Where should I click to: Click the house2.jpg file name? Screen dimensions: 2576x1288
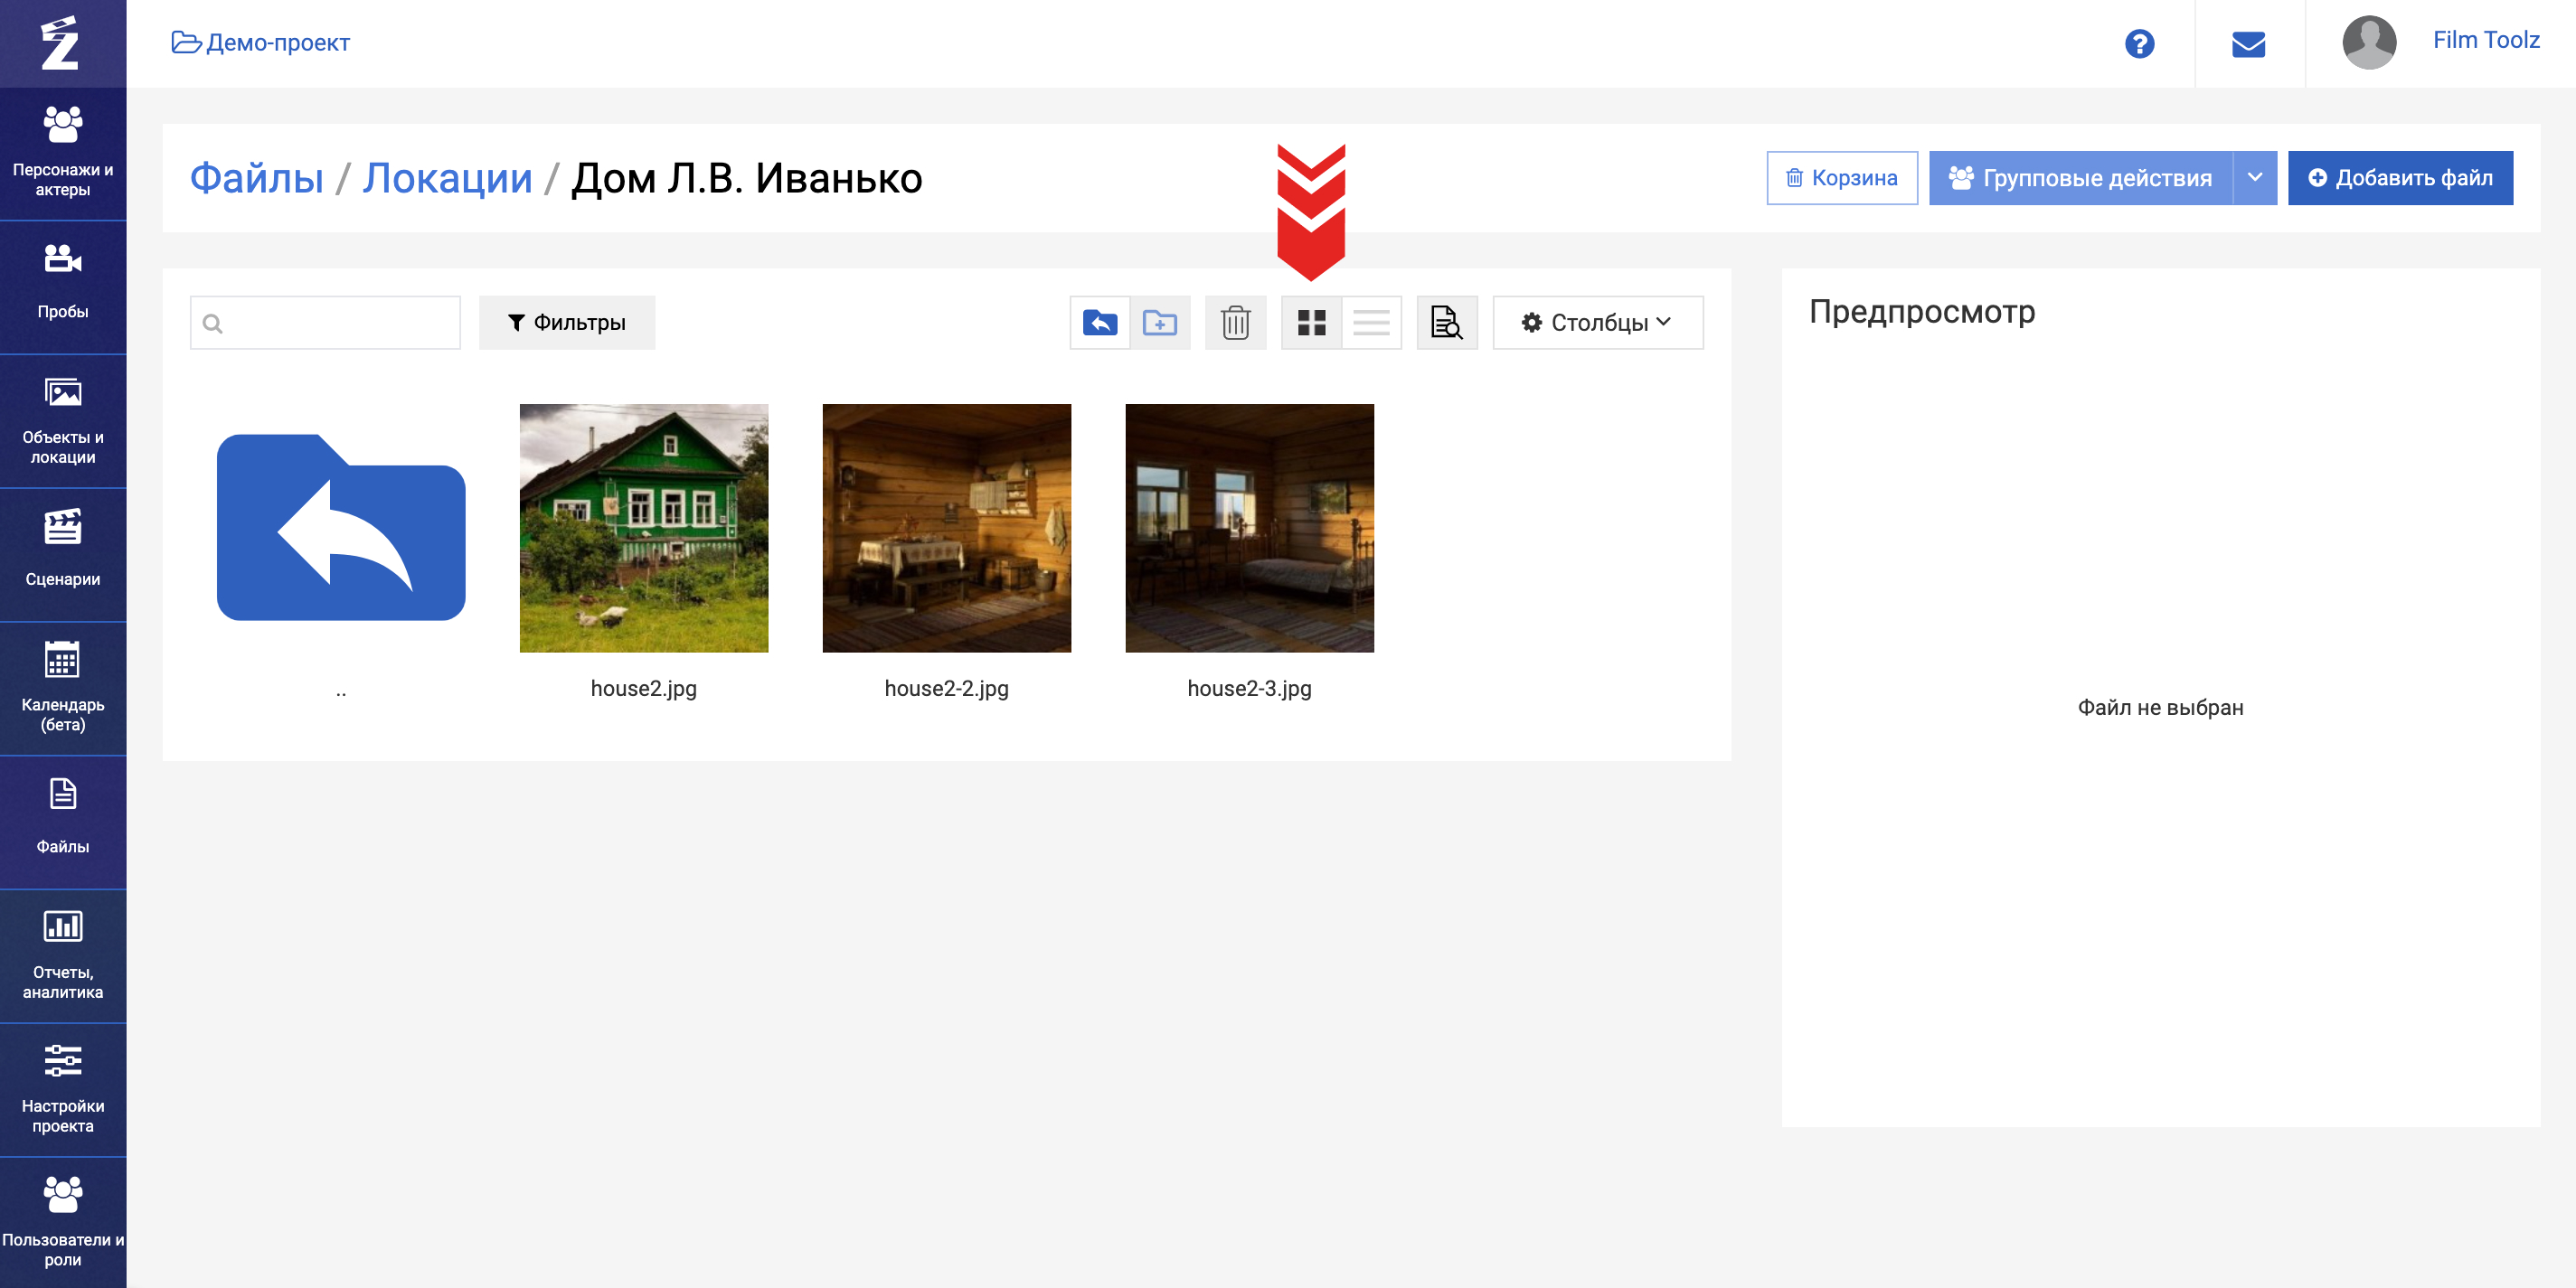644,688
